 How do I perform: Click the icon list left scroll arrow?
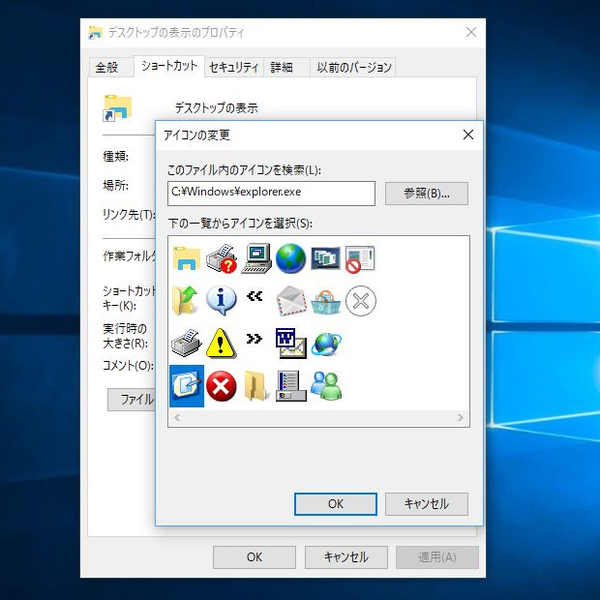coord(177,417)
